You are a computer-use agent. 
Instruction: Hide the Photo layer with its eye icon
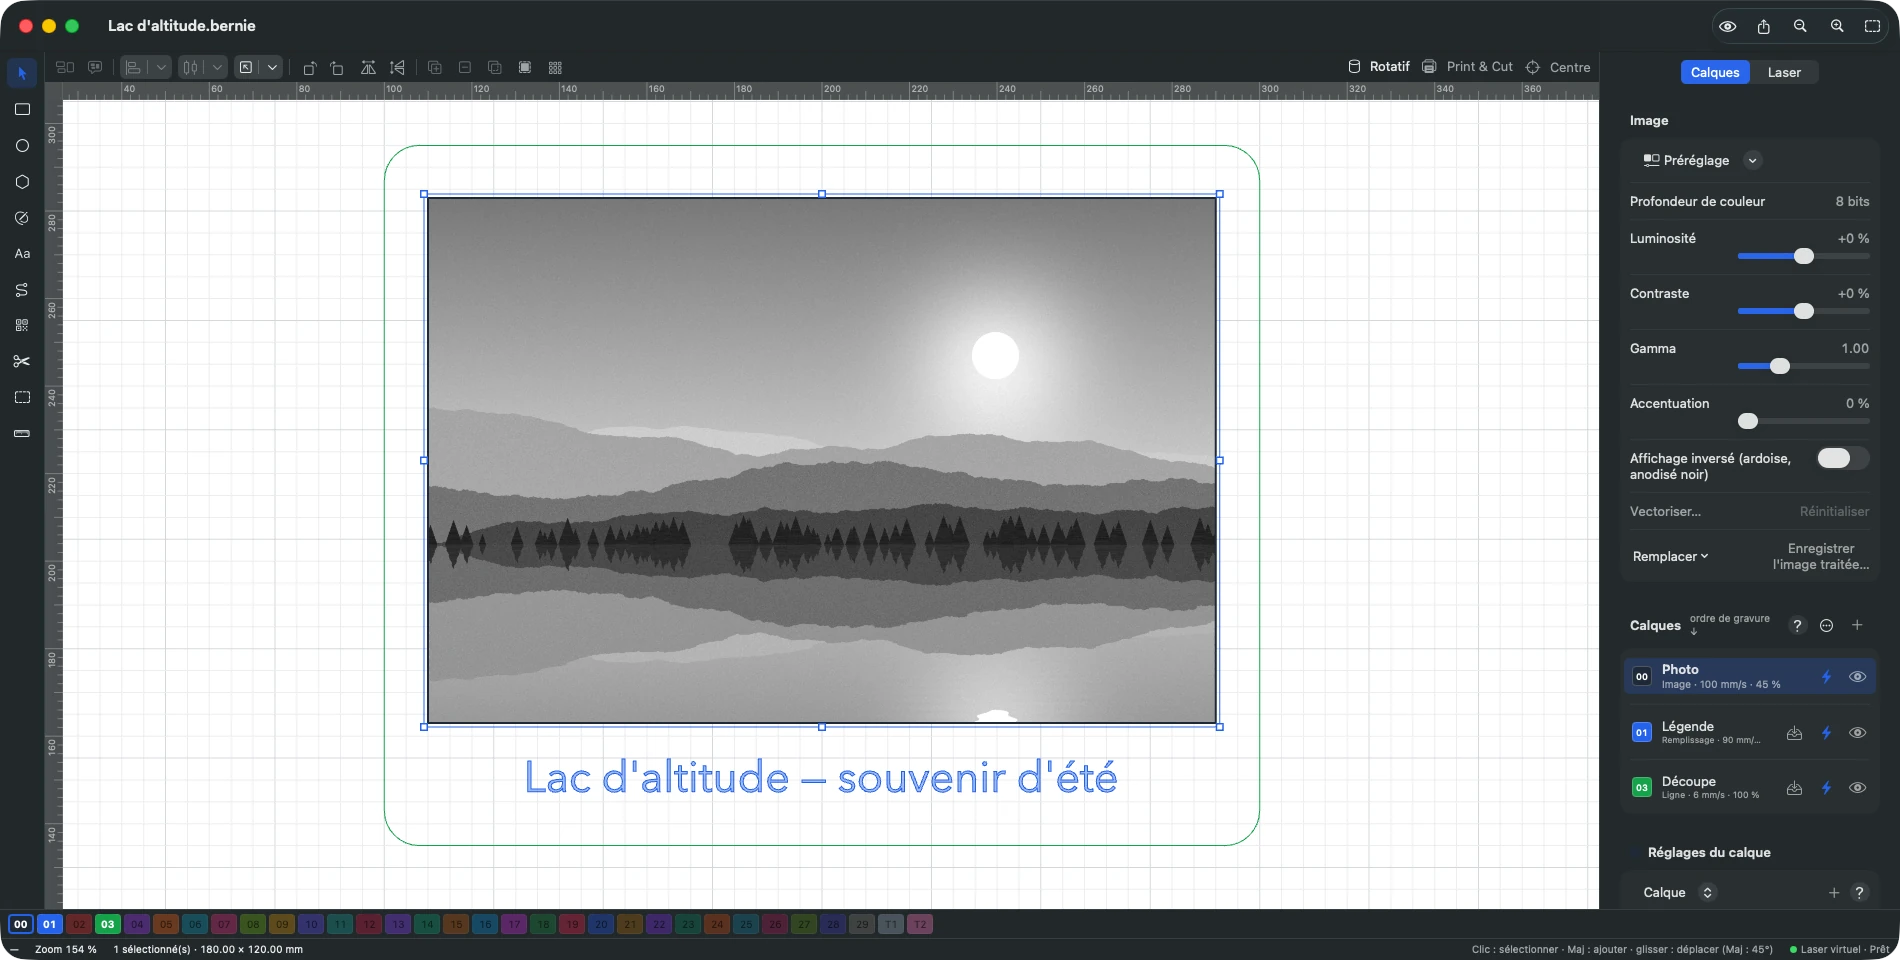pyautogui.click(x=1857, y=677)
